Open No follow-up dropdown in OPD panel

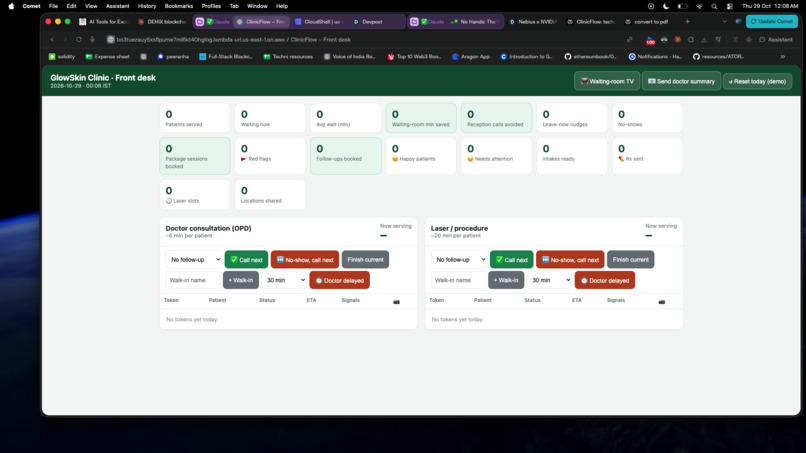tap(194, 260)
